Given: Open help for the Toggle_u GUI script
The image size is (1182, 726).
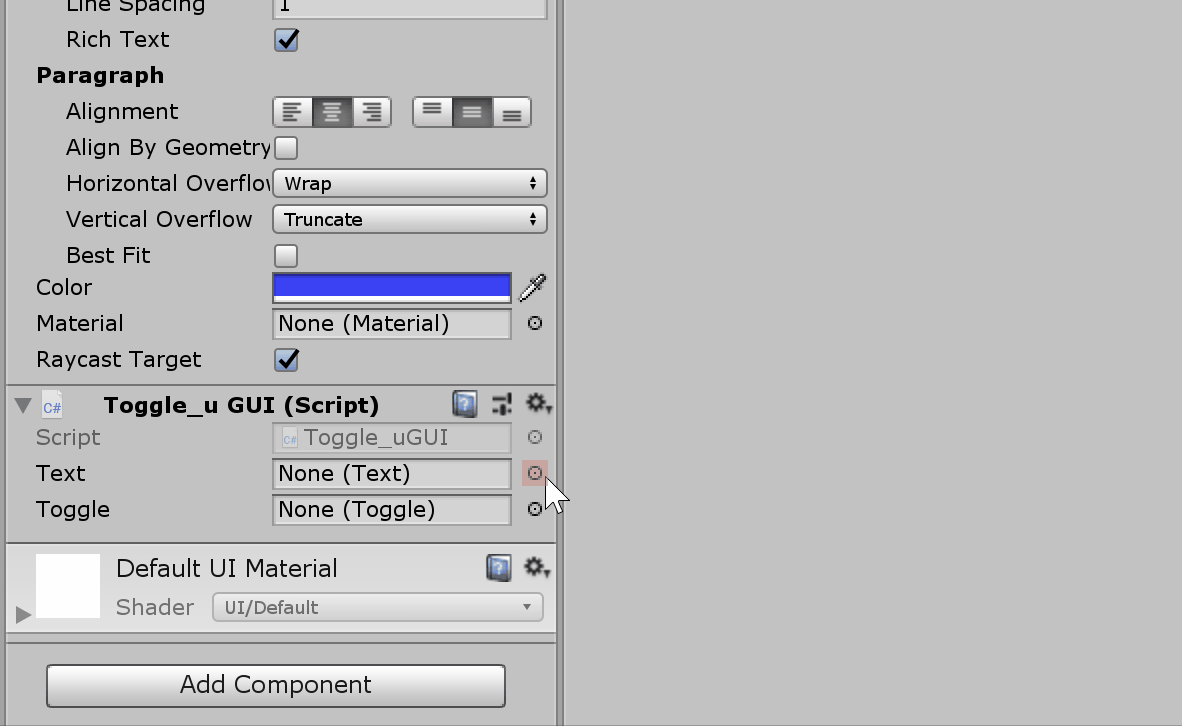Looking at the screenshot, I should [x=463, y=404].
